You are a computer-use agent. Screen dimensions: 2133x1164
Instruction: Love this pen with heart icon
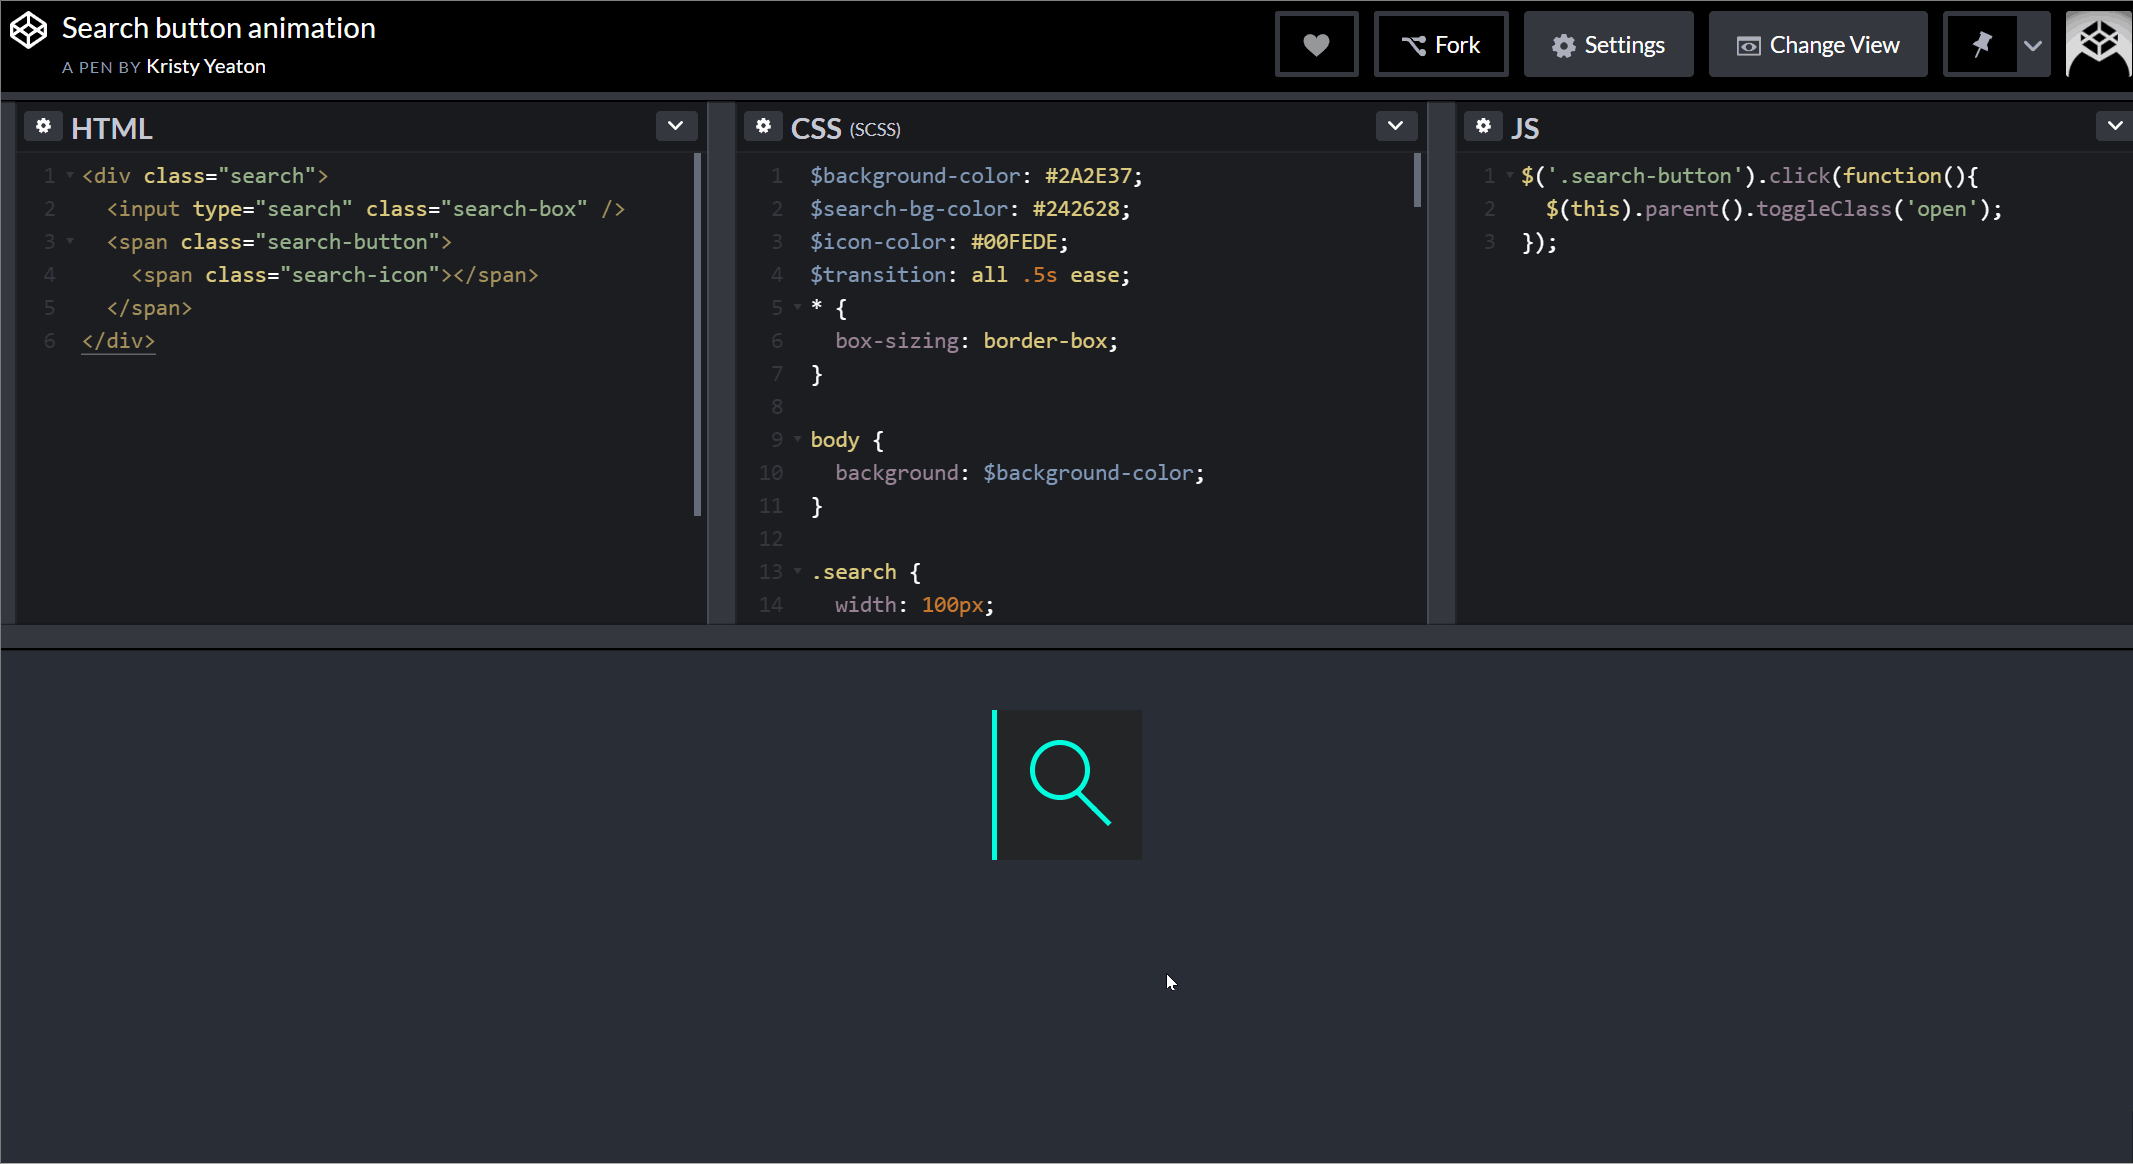click(1316, 45)
